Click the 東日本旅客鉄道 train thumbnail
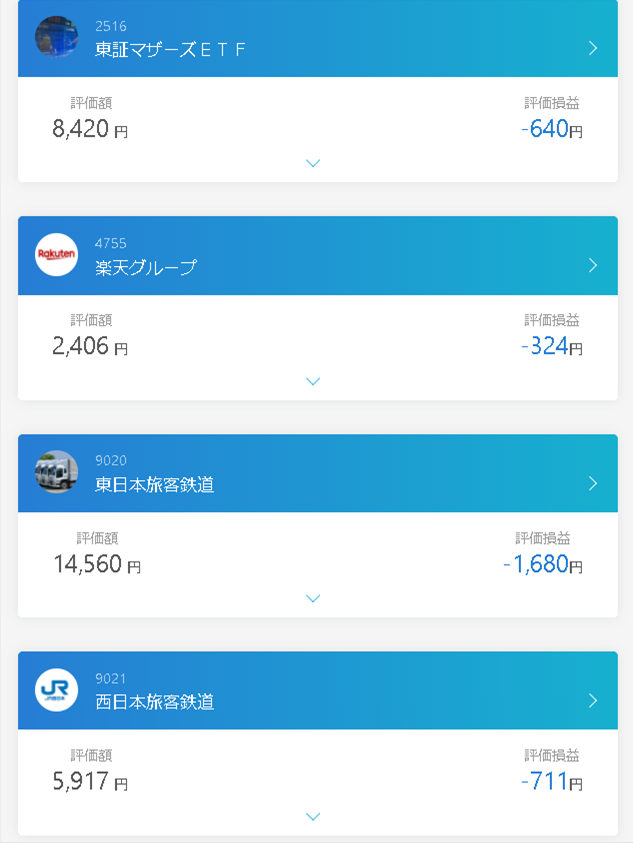This screenshot has height=843, width=633. click(56, 472)
